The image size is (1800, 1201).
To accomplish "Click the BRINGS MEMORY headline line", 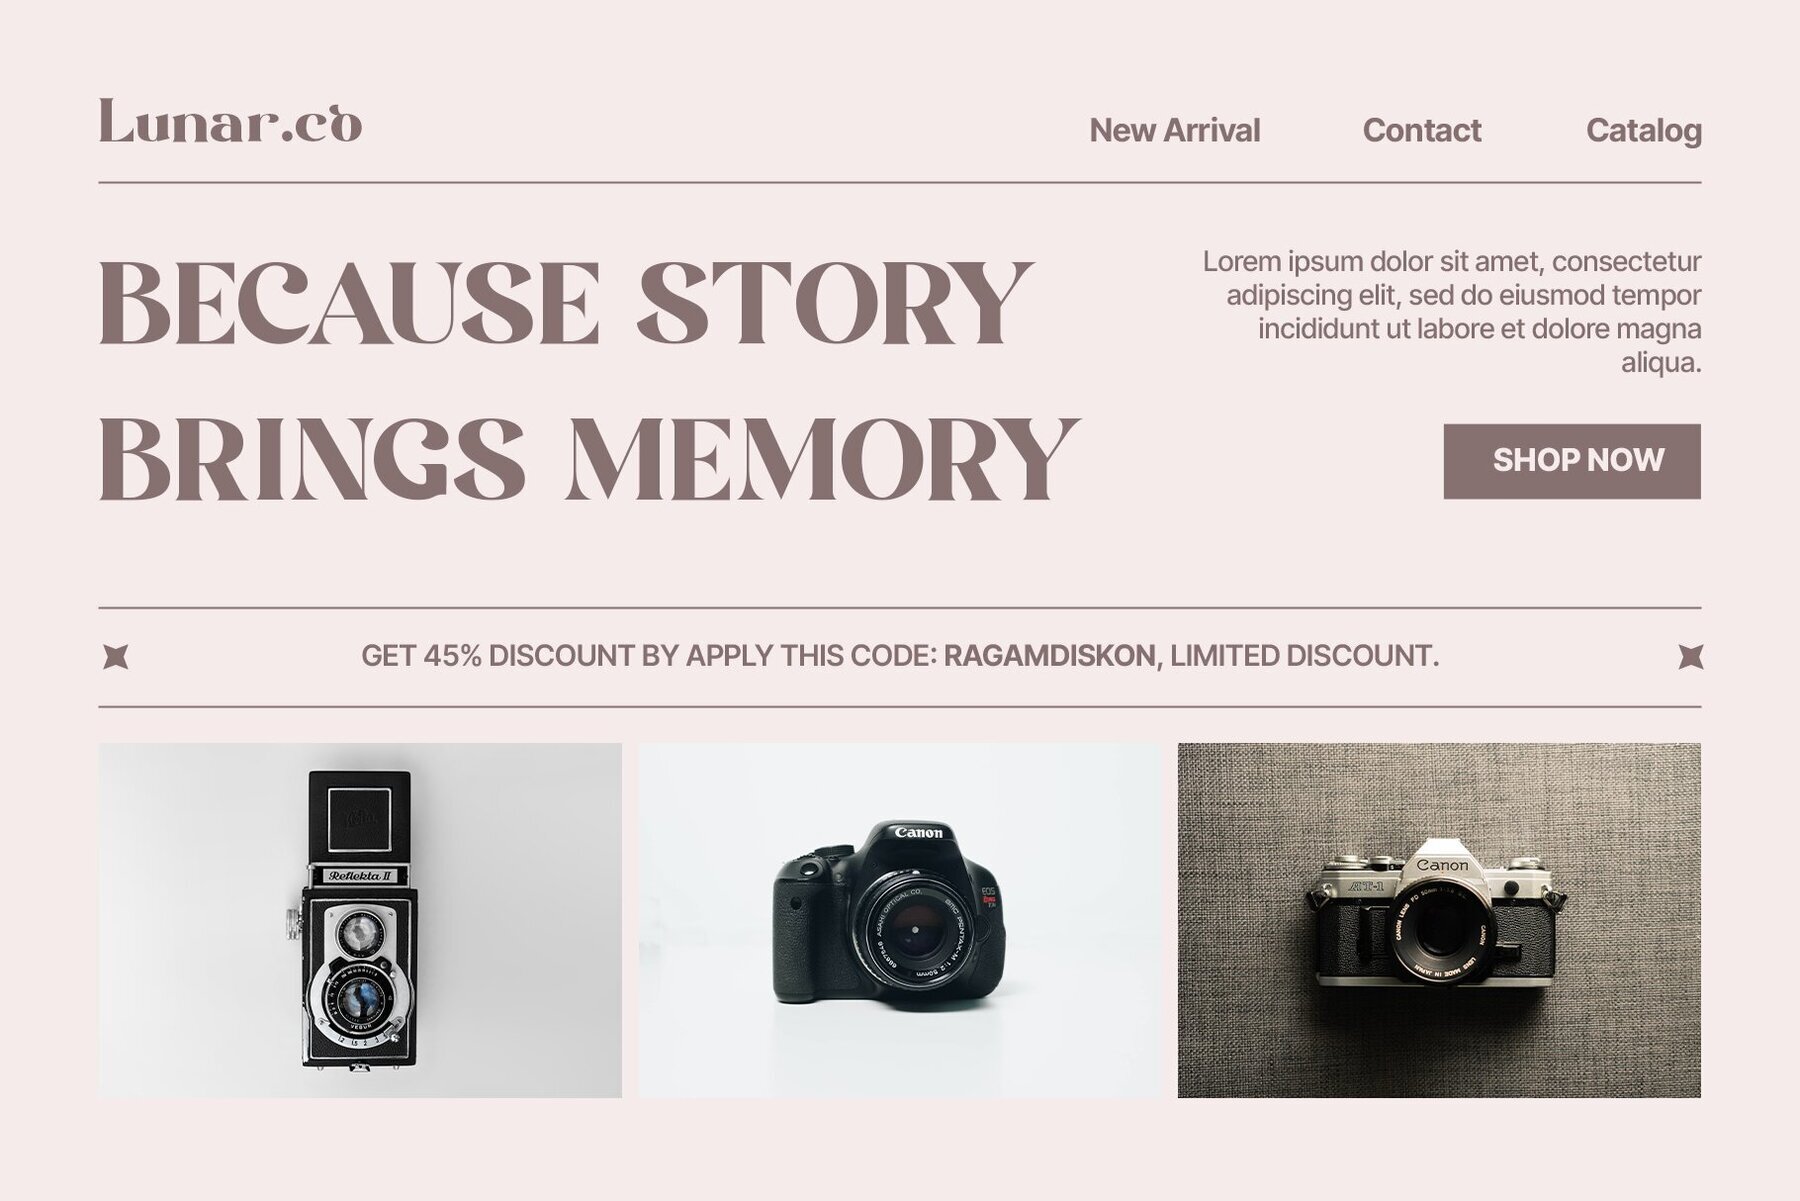I will click(x=589, y=459).
